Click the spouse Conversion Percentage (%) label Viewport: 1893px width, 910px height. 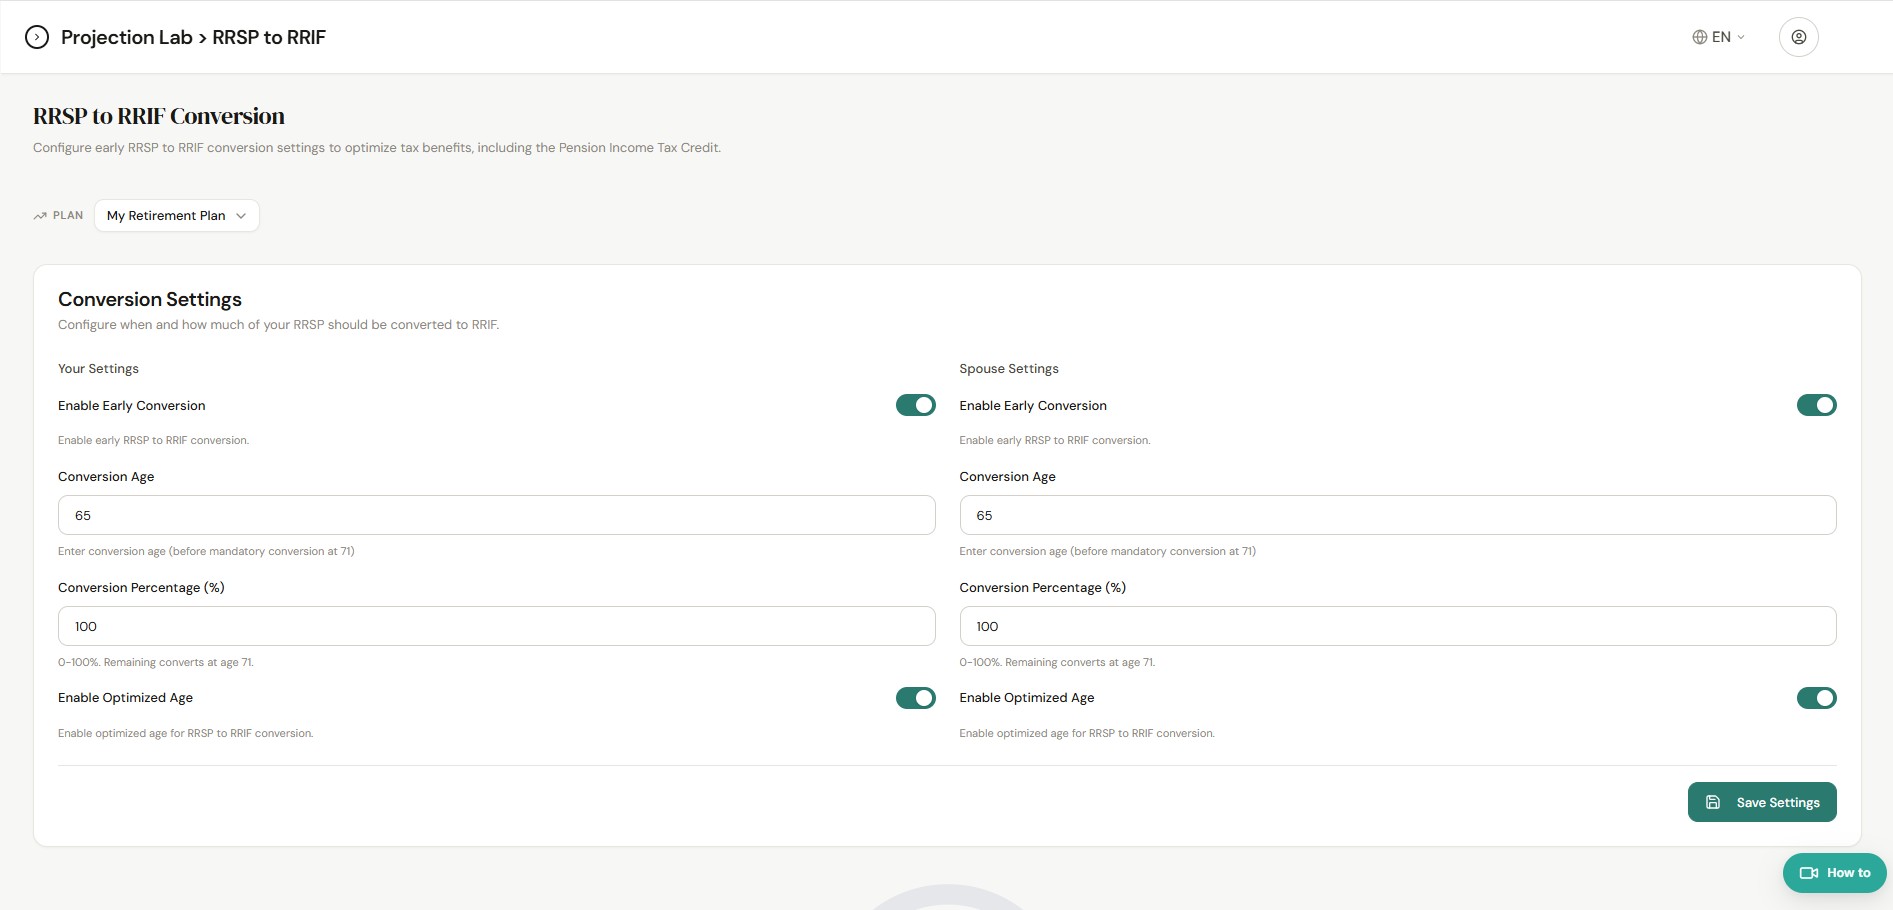click(1042, 588)
